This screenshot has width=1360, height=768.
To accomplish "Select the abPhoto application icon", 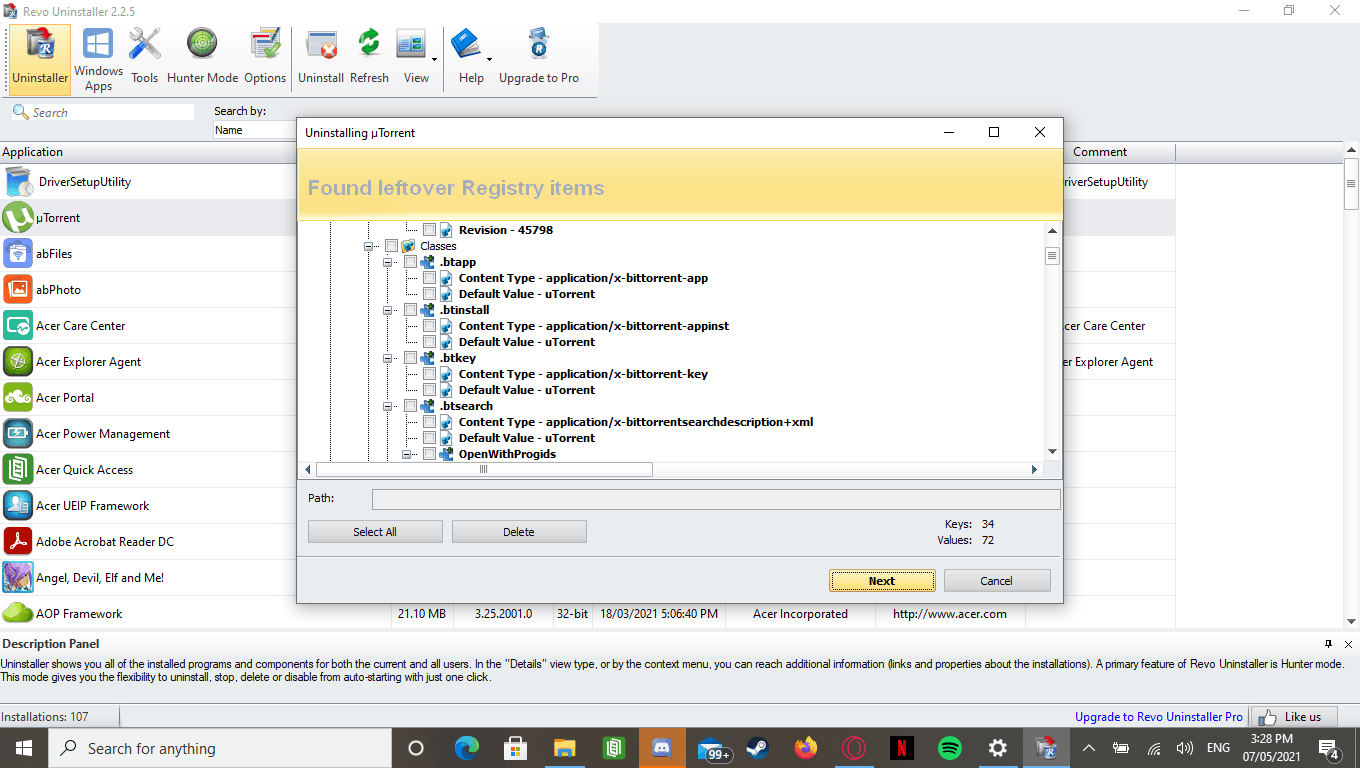I will click(x=18, y=290).
